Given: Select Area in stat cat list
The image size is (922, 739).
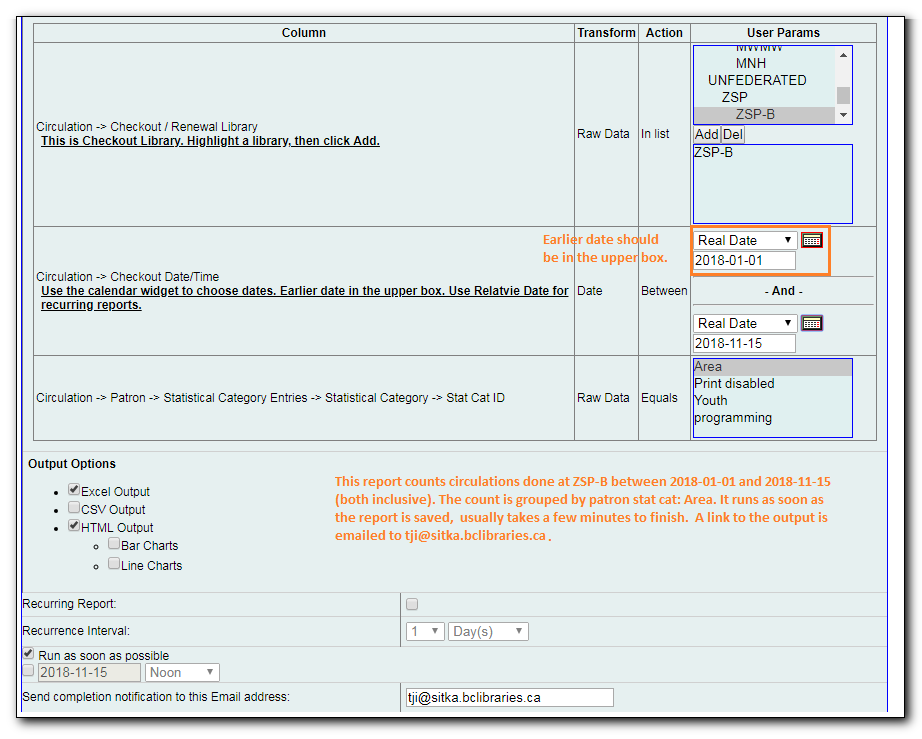Looking at the screenshot, I should [x=773, y=367].
